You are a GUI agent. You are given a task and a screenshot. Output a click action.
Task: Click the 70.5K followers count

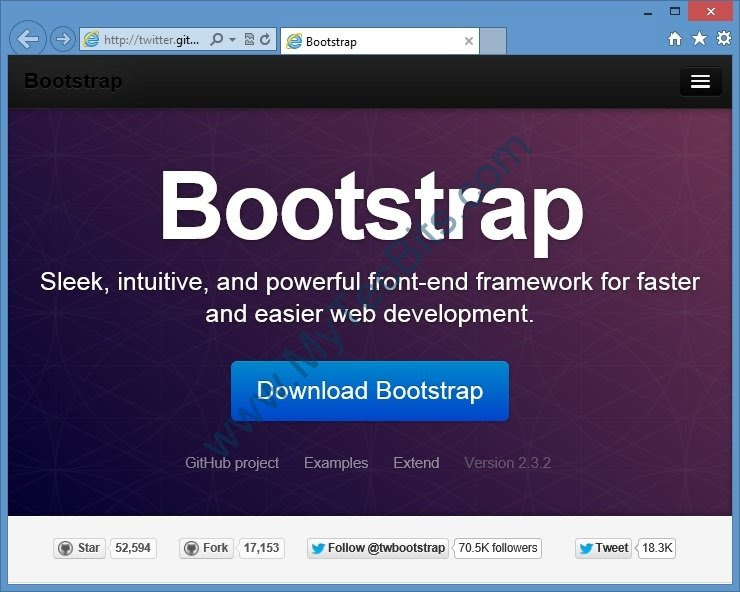pos(498,548)
